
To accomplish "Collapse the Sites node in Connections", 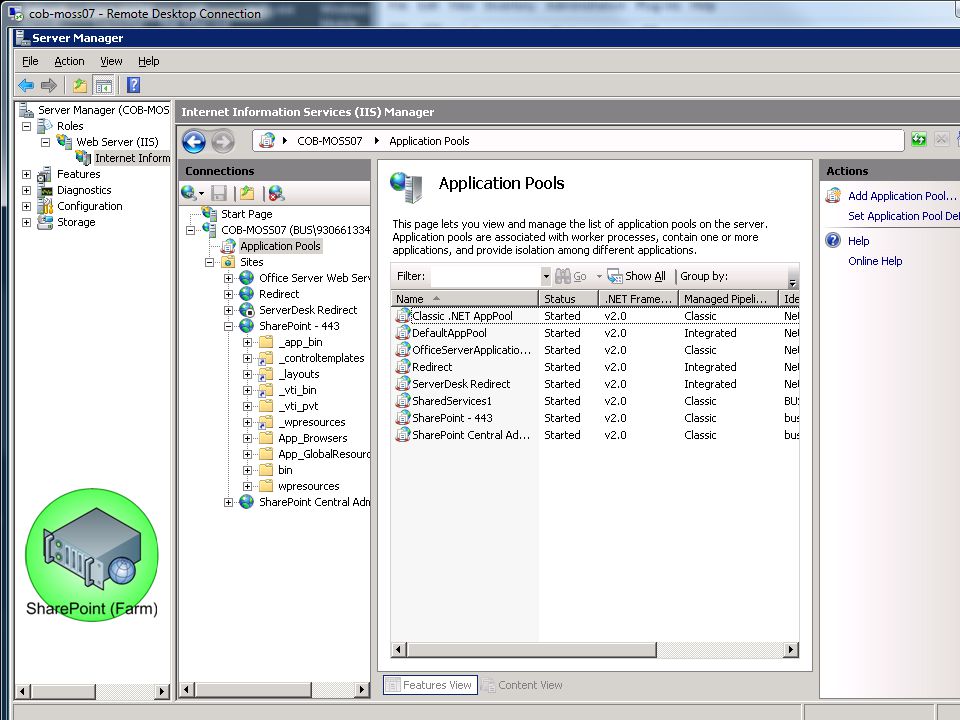I will click(x=209, y=262).
